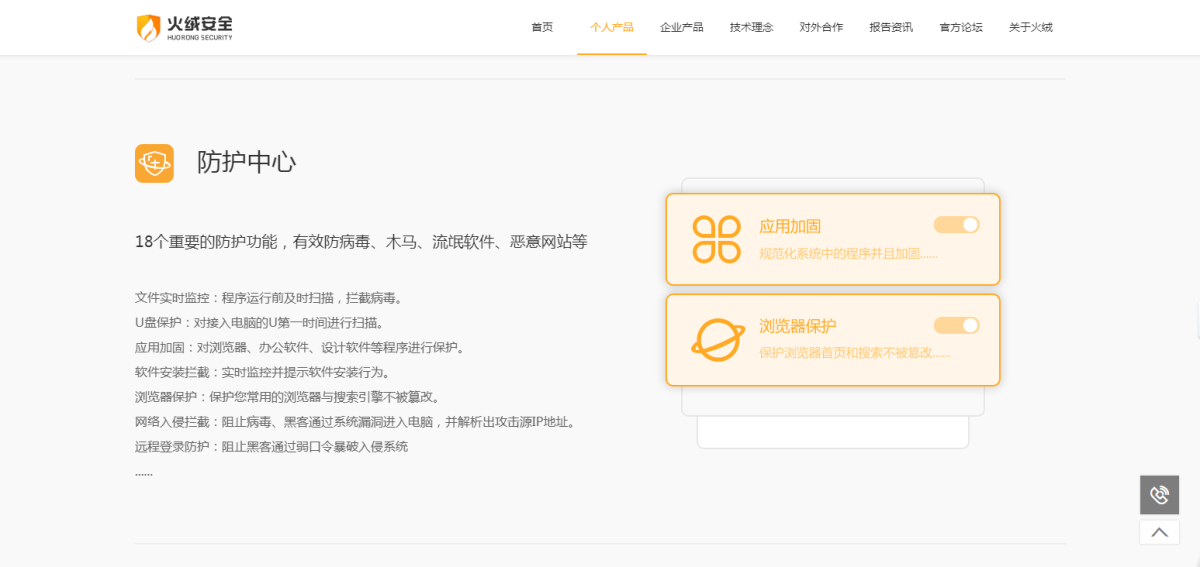
Task: Click the back-to-top arrow button
Action: point(1159,532)
